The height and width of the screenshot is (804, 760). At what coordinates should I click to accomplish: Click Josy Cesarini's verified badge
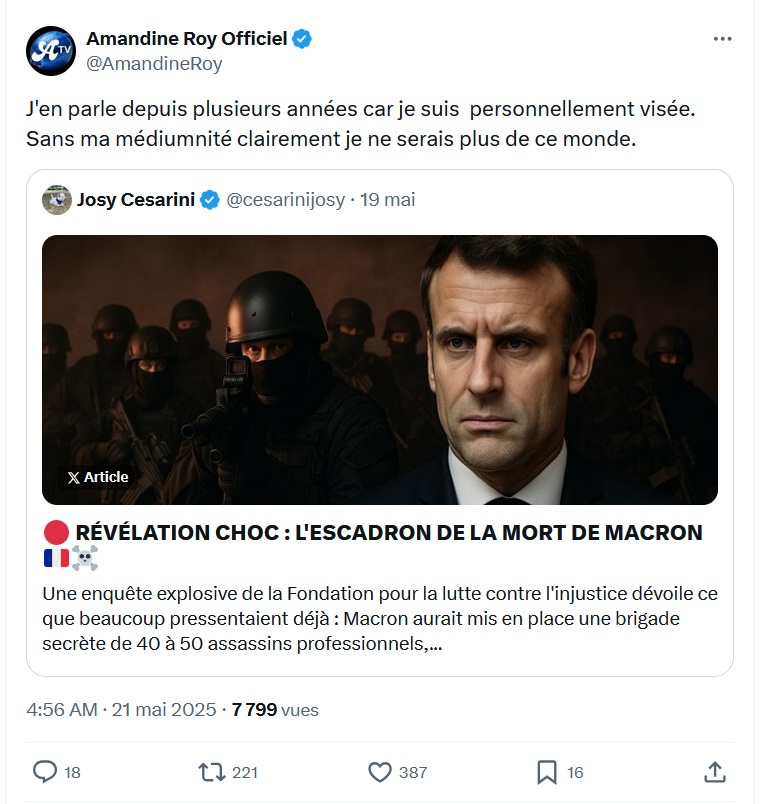point(210,200)
